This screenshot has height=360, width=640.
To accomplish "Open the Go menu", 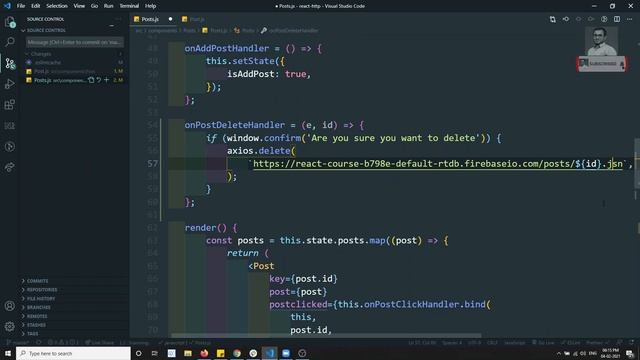I will tap(94, 6).
